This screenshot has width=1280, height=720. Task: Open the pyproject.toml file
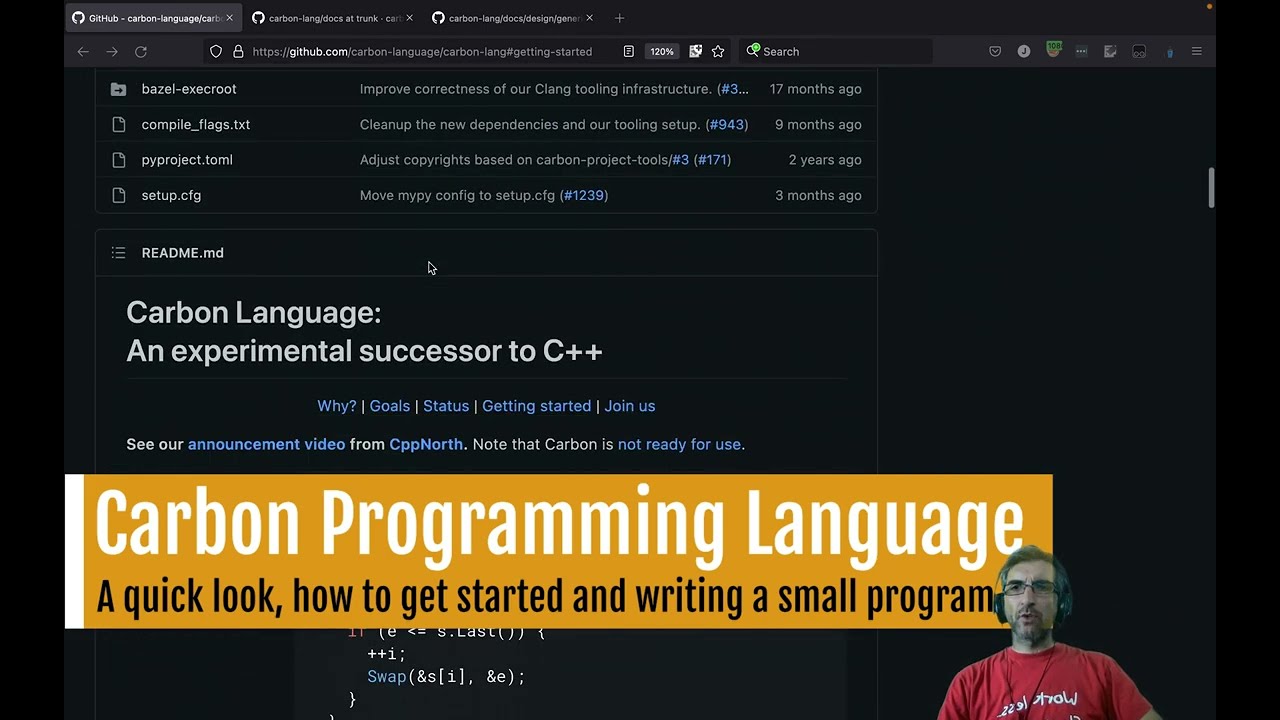[x=187, y=160]
